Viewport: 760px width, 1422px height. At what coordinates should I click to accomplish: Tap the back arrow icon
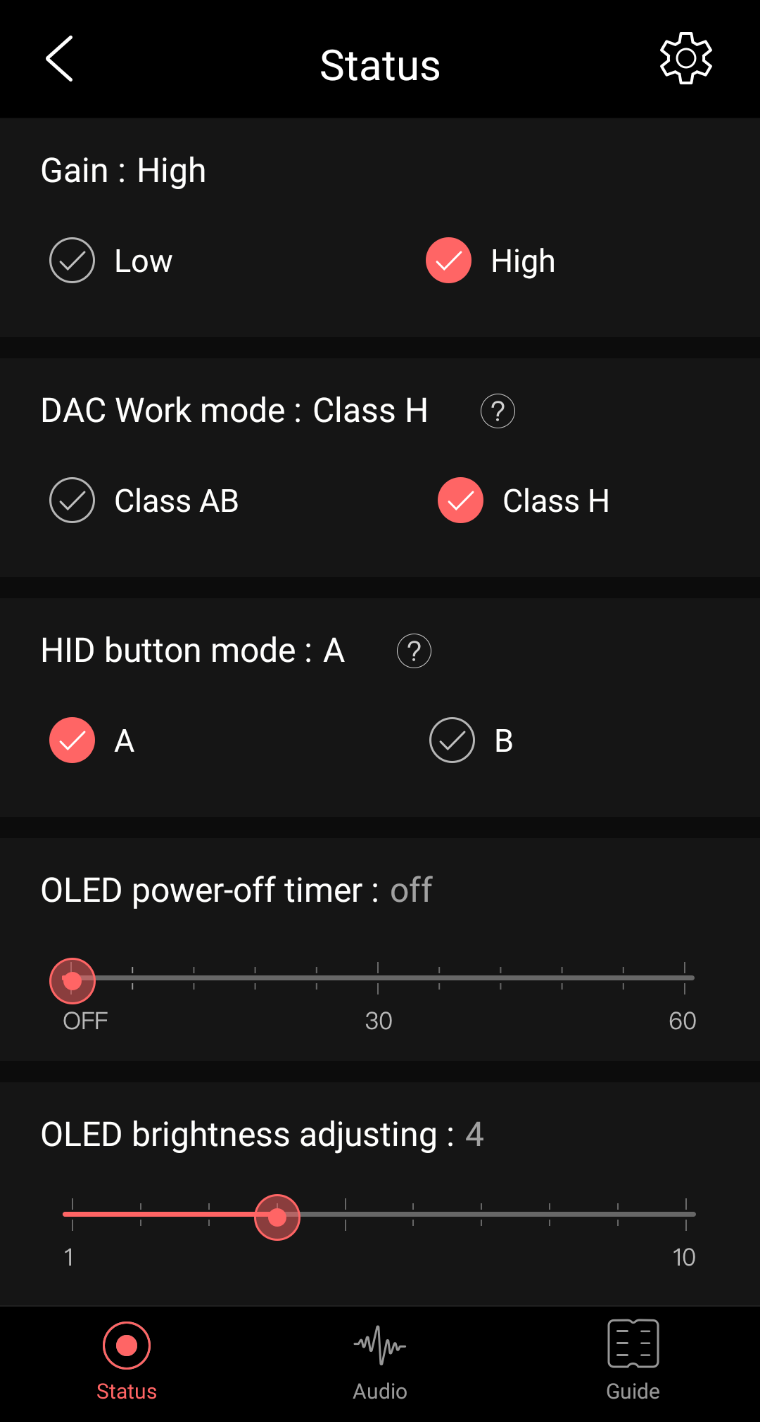pyautogui.click(x=60, y=60)
